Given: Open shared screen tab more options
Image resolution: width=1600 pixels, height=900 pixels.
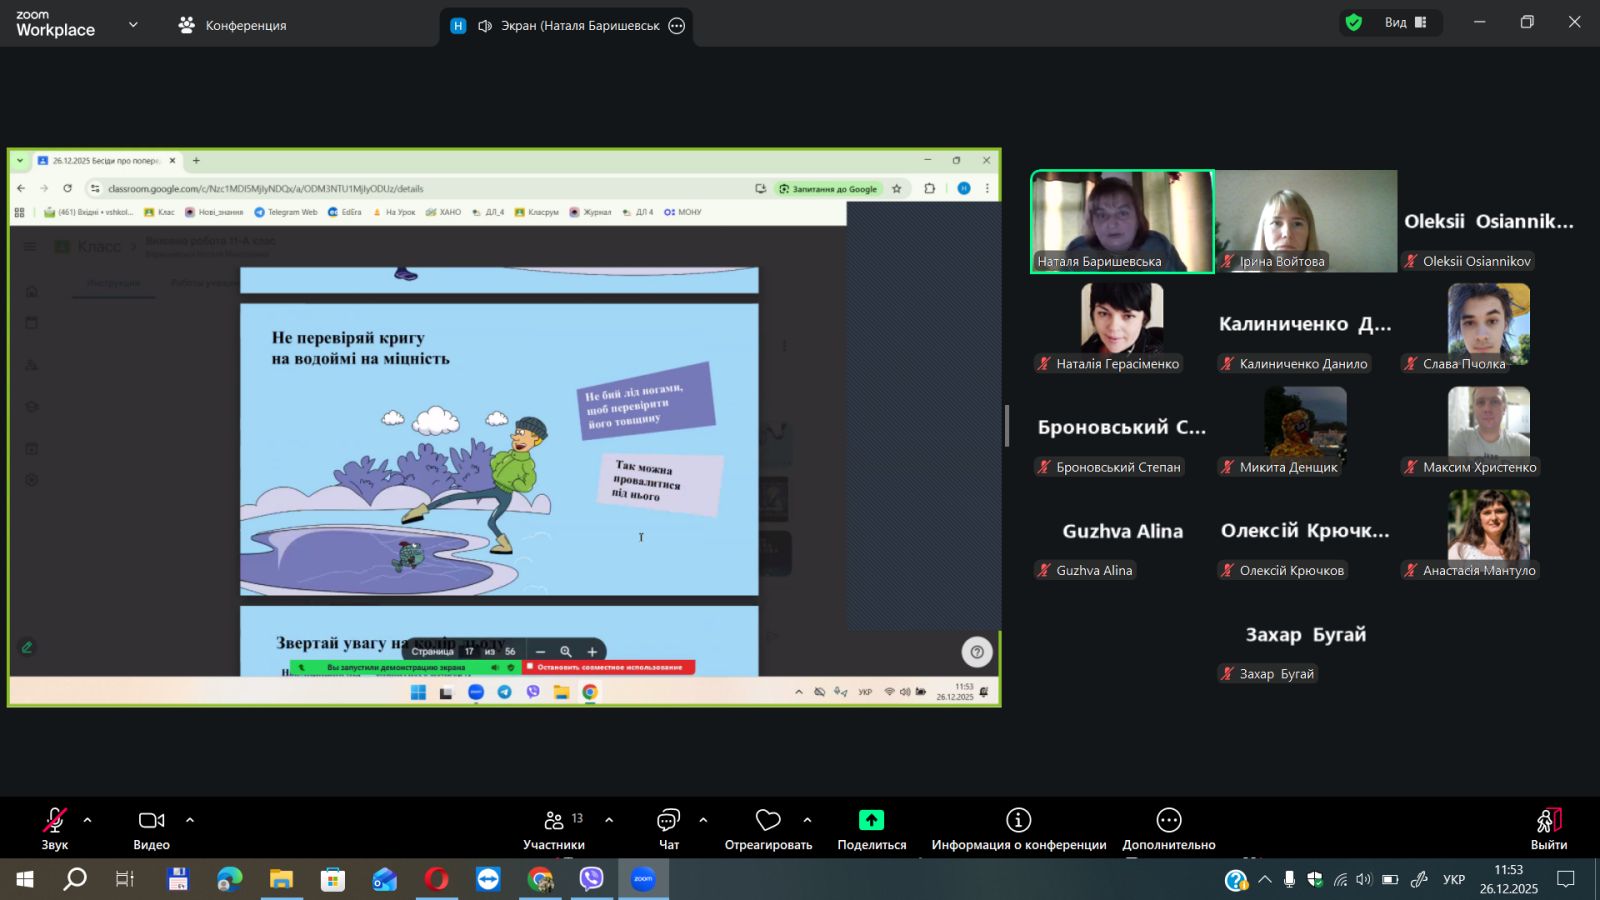Looking at the screenshot, I should coord(677,26).
